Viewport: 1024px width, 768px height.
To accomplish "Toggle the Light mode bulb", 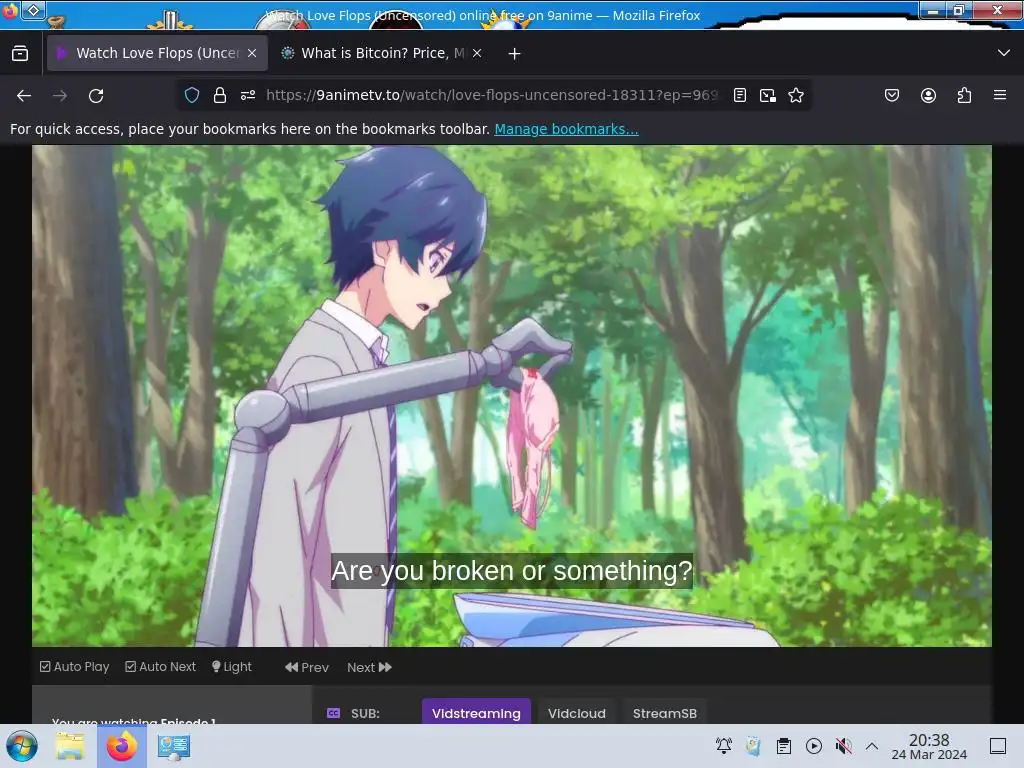I will click(x=231, y=667).
